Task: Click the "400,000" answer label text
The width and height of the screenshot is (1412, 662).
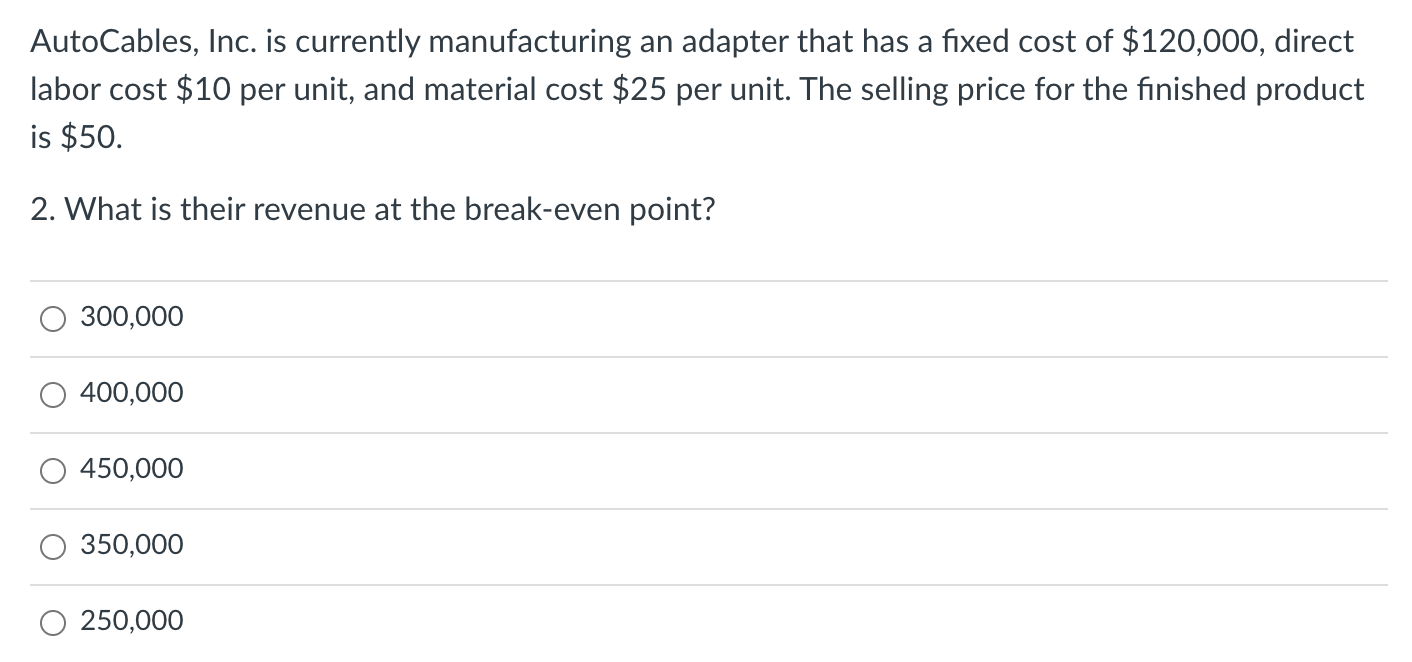Action: coord(132,394)
